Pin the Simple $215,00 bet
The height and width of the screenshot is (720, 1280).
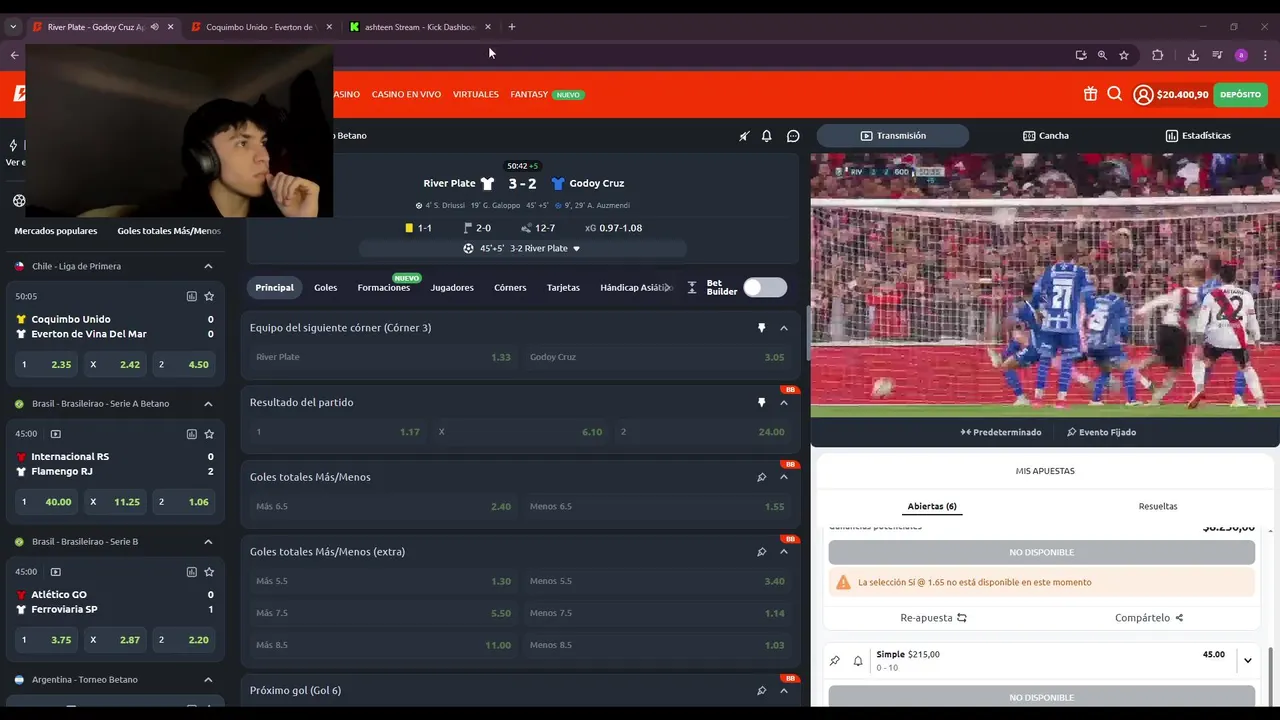(835, 661)
